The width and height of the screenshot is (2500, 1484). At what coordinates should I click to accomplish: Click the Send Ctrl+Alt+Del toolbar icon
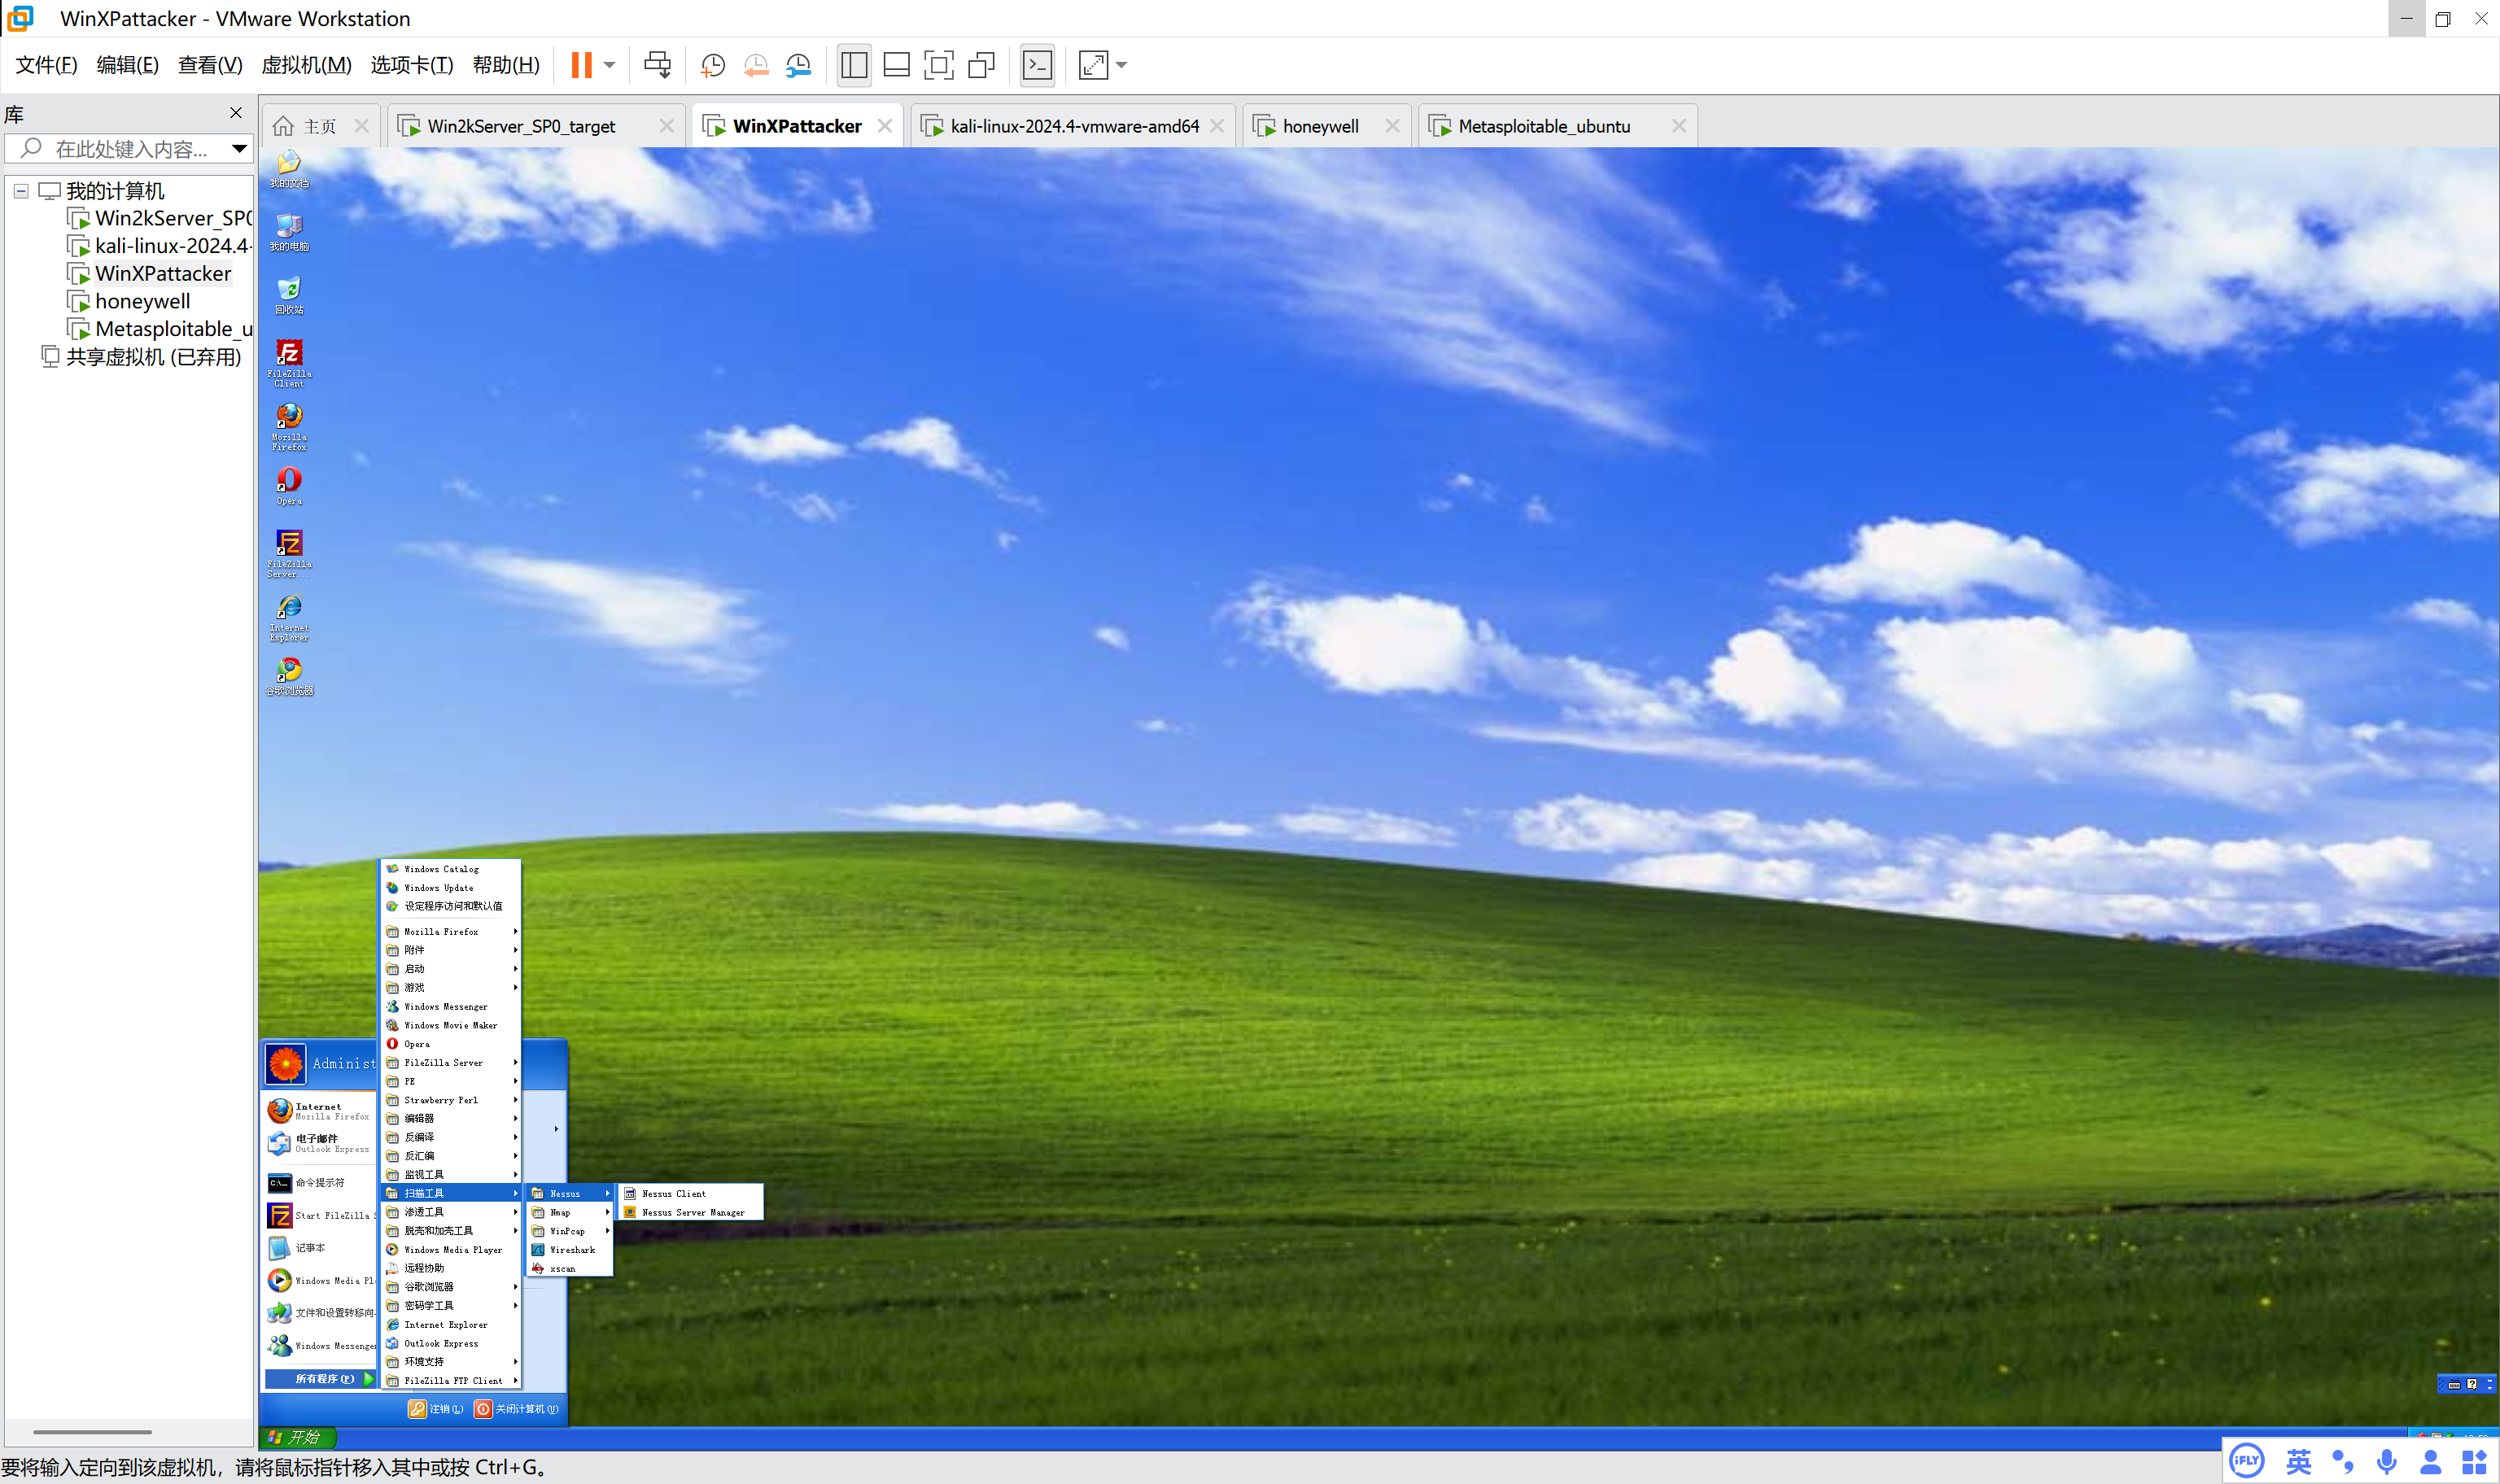[657, 66]
